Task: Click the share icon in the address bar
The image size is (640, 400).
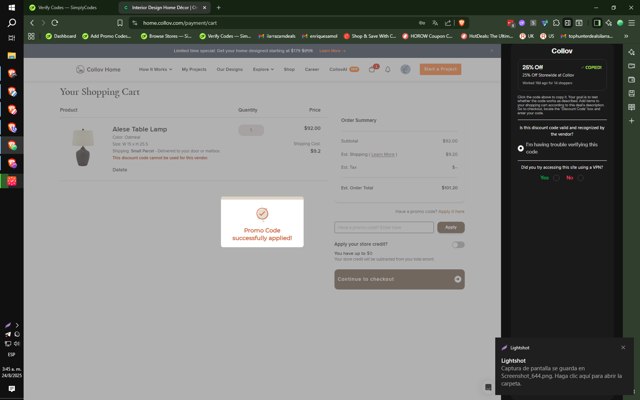Action: point(448,23)
